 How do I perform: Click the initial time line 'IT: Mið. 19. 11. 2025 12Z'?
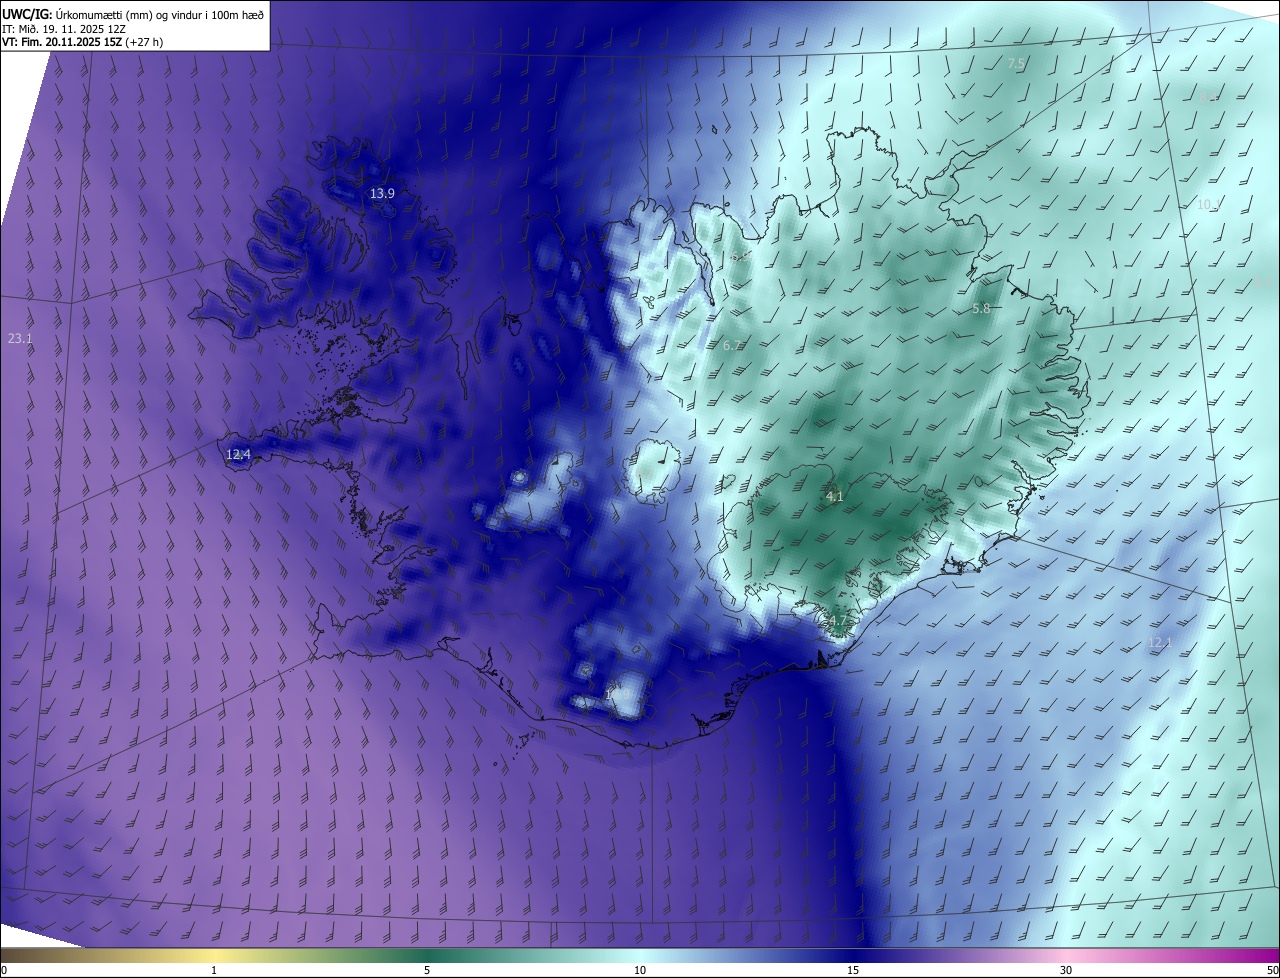pos(65,28)
